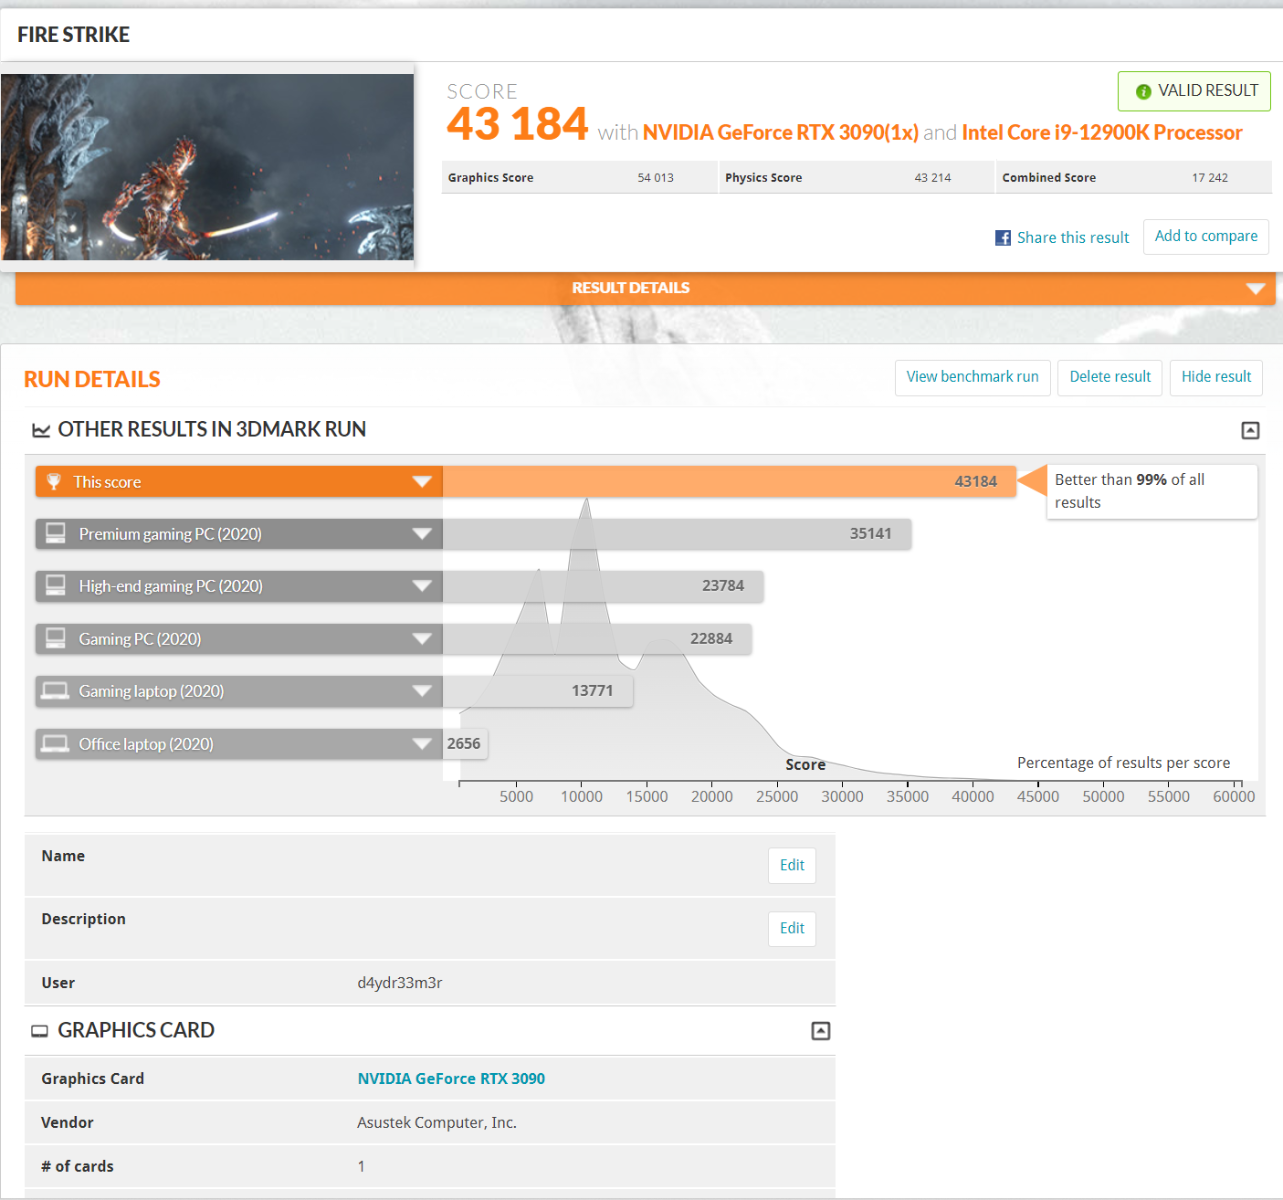Open the This score dropdown arrow
1283x1200 pixels.
[x=422, y=482]
